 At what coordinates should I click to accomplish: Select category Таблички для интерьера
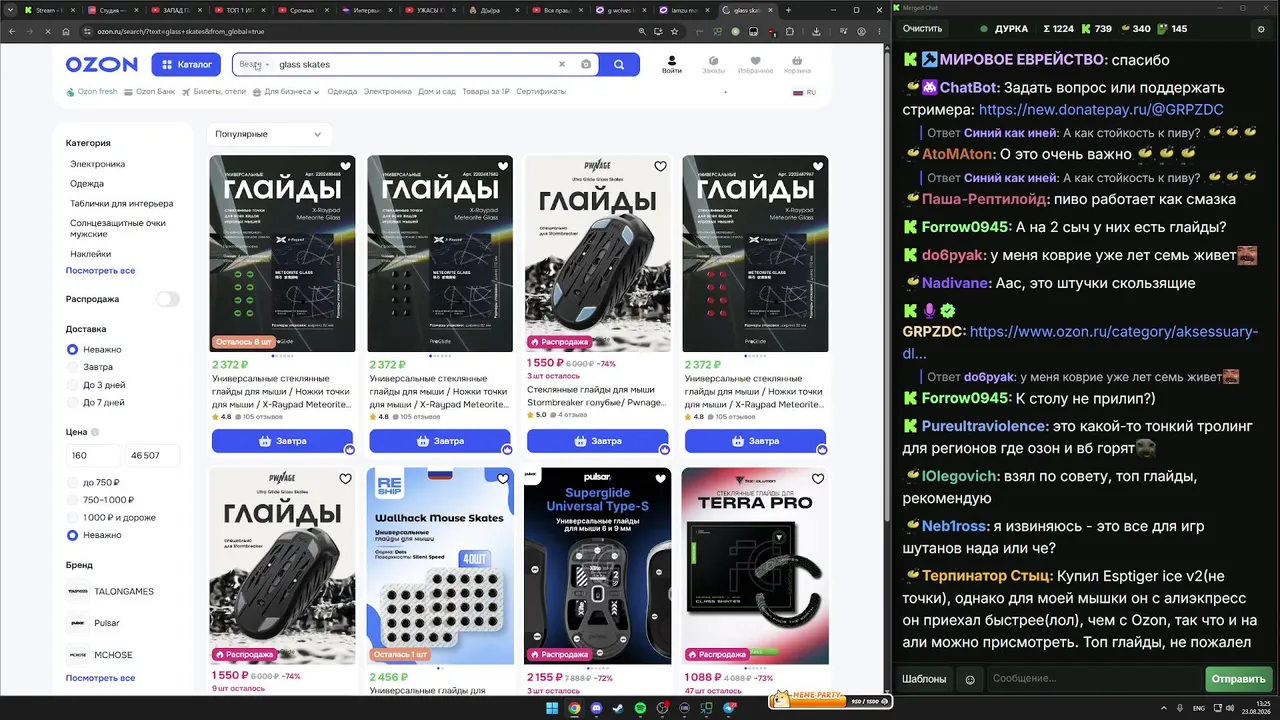point(121,204)
